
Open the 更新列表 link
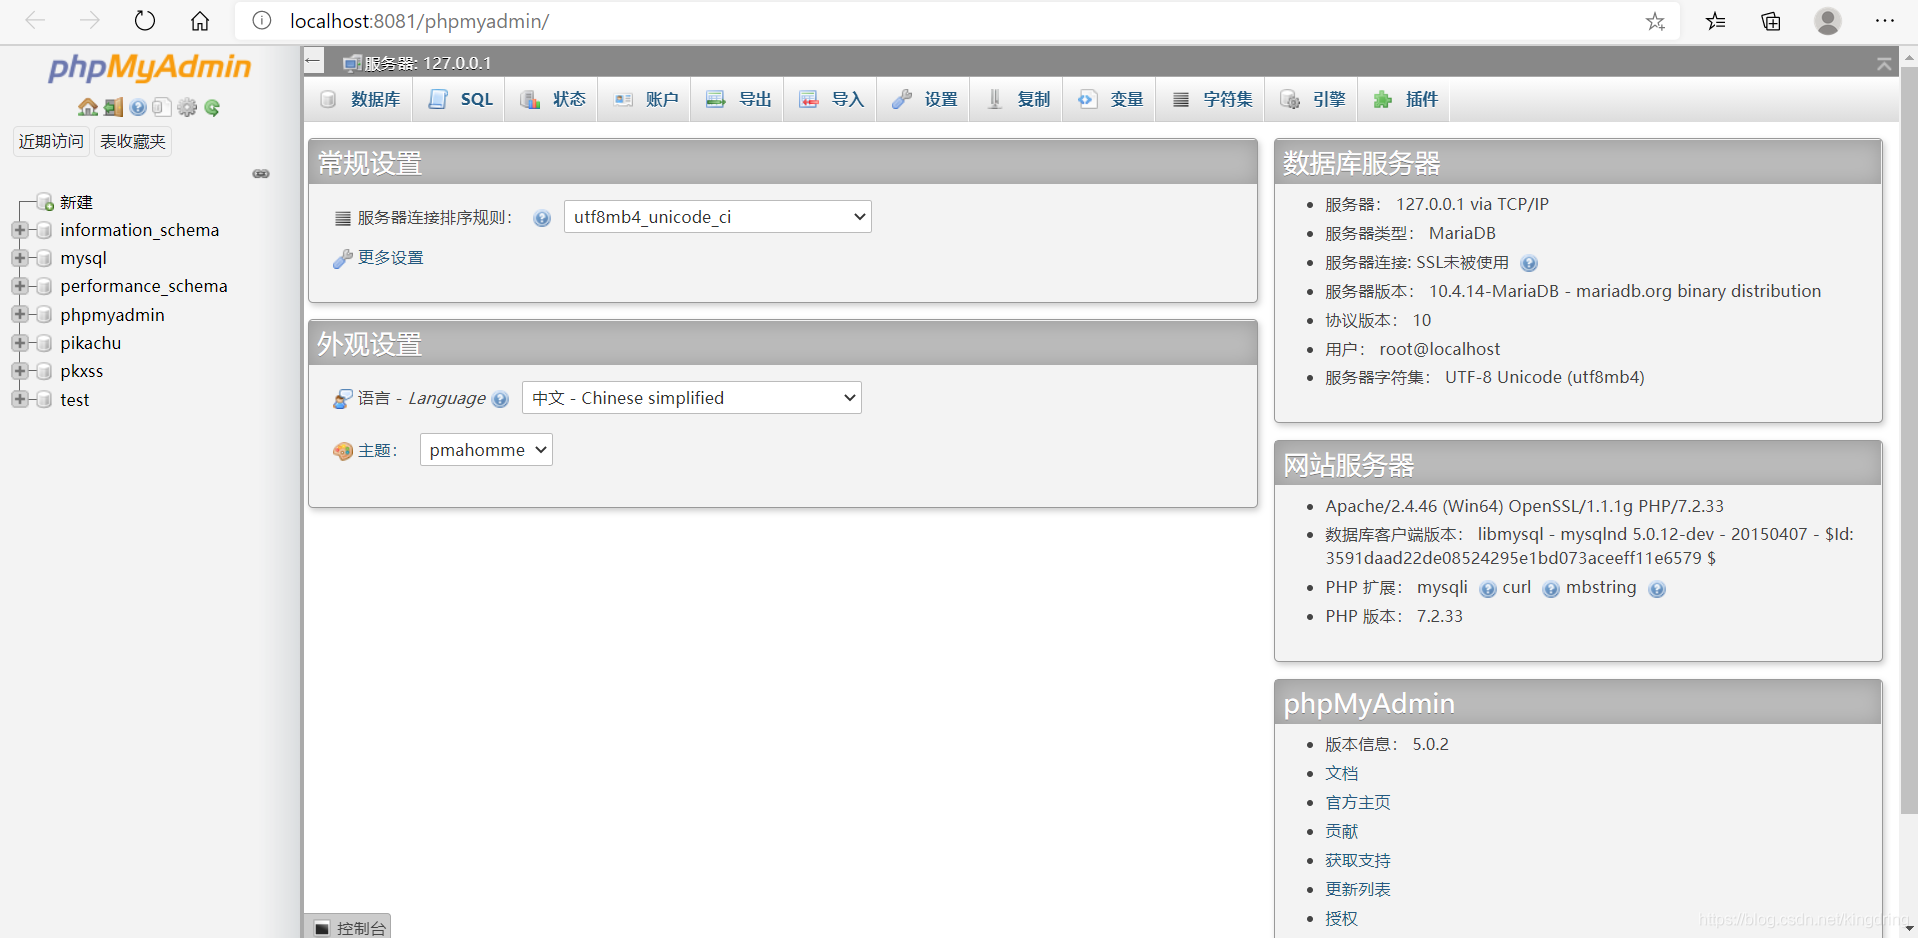click(x=1358, y=890)
